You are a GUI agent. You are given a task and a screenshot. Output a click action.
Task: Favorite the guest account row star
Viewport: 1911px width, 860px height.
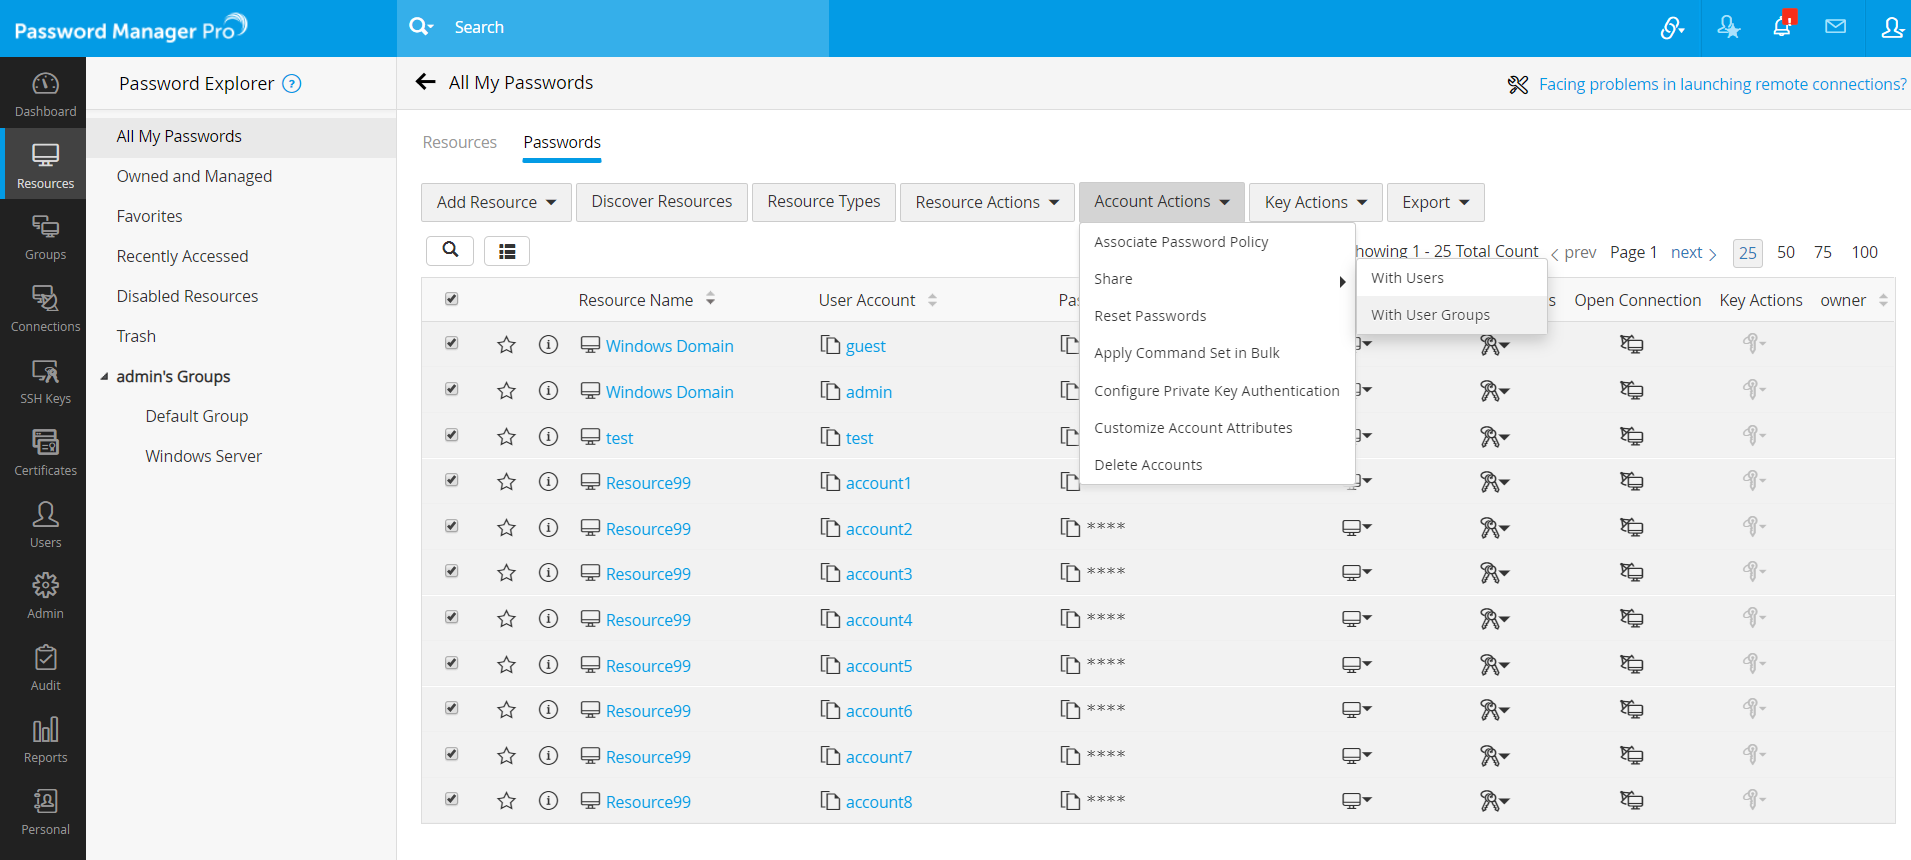507,345
